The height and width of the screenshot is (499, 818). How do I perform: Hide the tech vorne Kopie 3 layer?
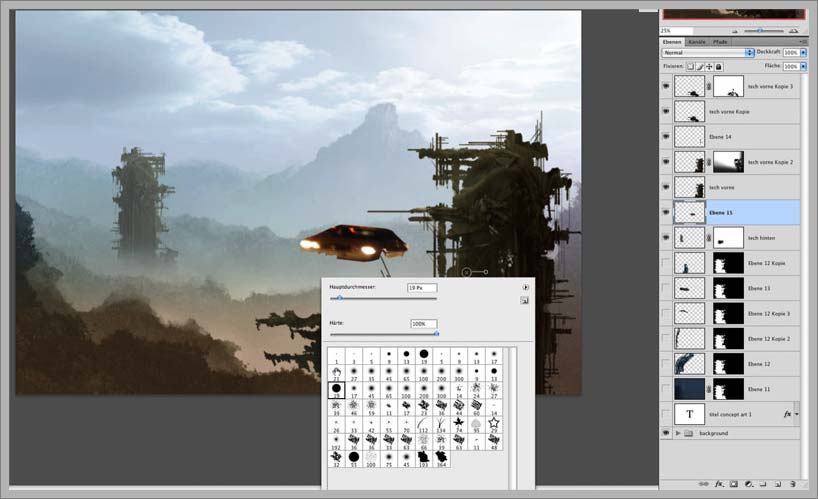666,87
